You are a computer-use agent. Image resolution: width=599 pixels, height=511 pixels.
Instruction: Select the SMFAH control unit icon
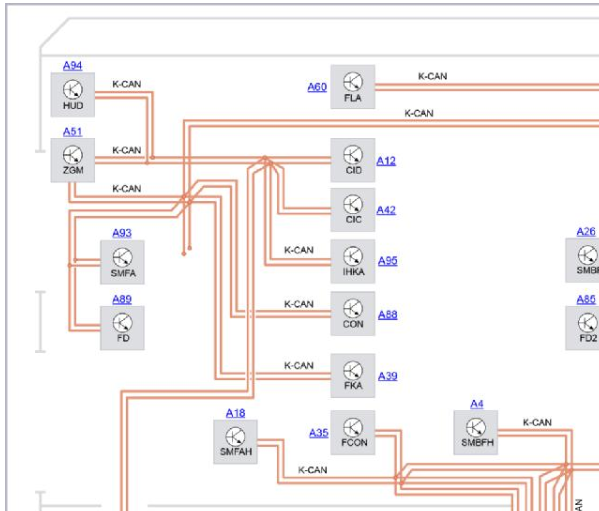(x=235, y=442)
